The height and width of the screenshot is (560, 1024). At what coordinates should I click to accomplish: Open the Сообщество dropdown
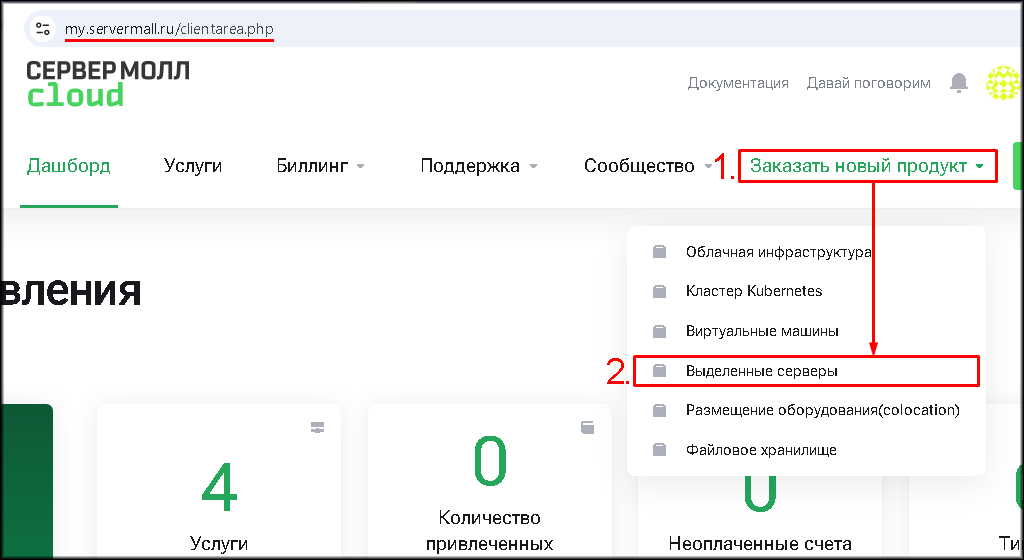(x=647, y=166)
